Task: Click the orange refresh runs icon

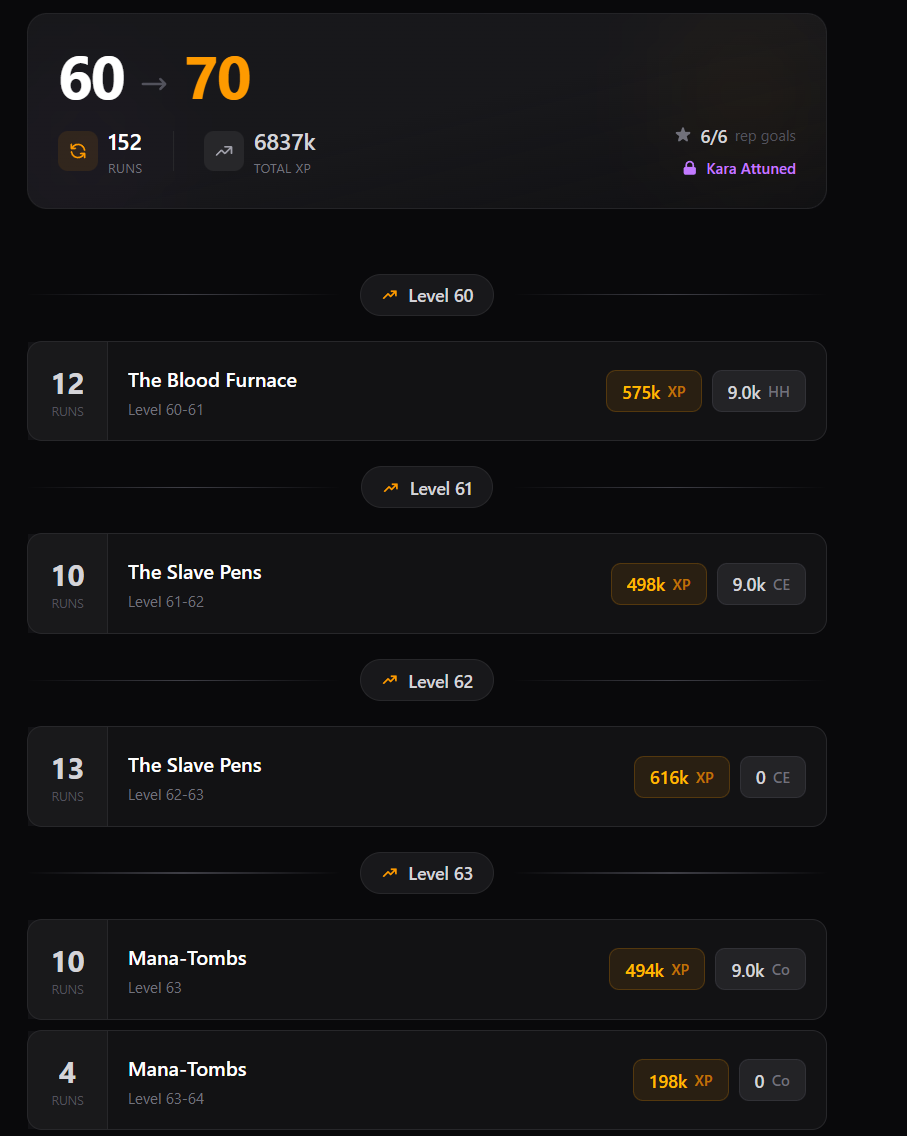Action: coord(78,151)
